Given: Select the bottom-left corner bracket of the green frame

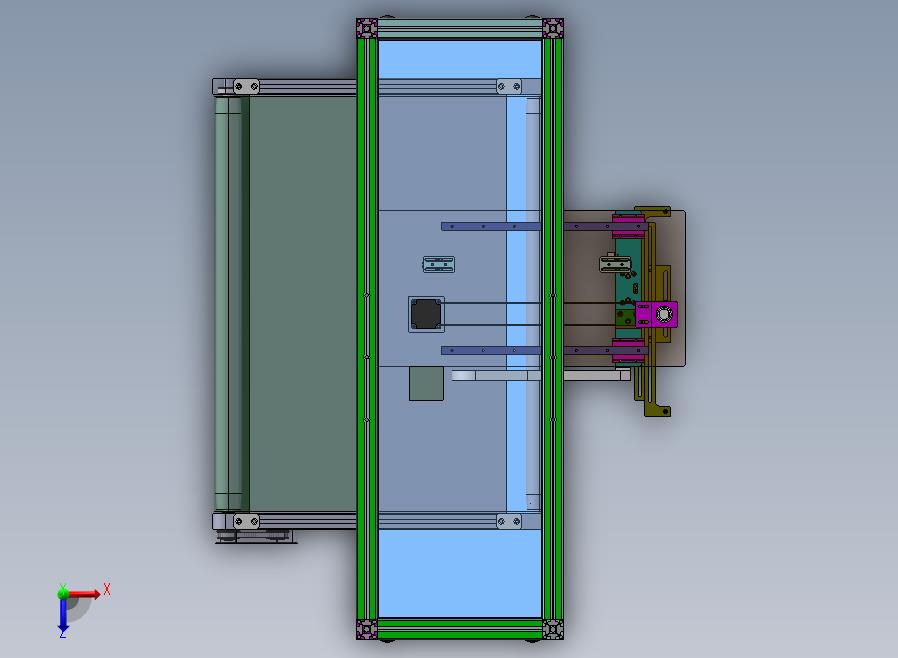Looking at the screenshot, I should [x=367, y=629].
